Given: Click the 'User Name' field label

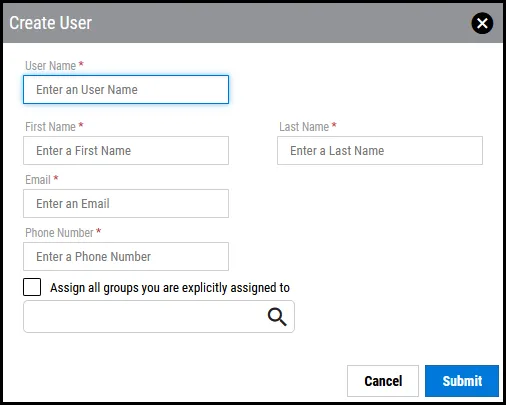Looking at the screenshot, I should click(51, 66).
